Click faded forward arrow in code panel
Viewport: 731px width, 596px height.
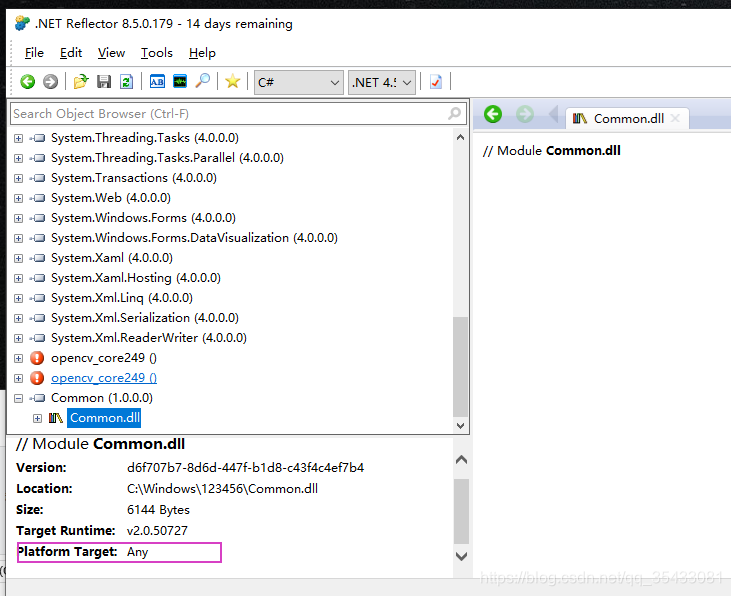[525, 114]
